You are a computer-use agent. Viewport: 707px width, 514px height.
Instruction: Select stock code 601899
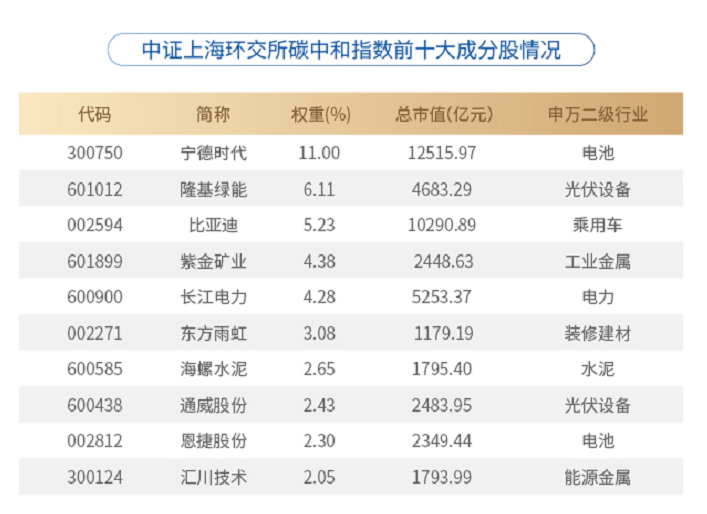[x=95, y=262]
